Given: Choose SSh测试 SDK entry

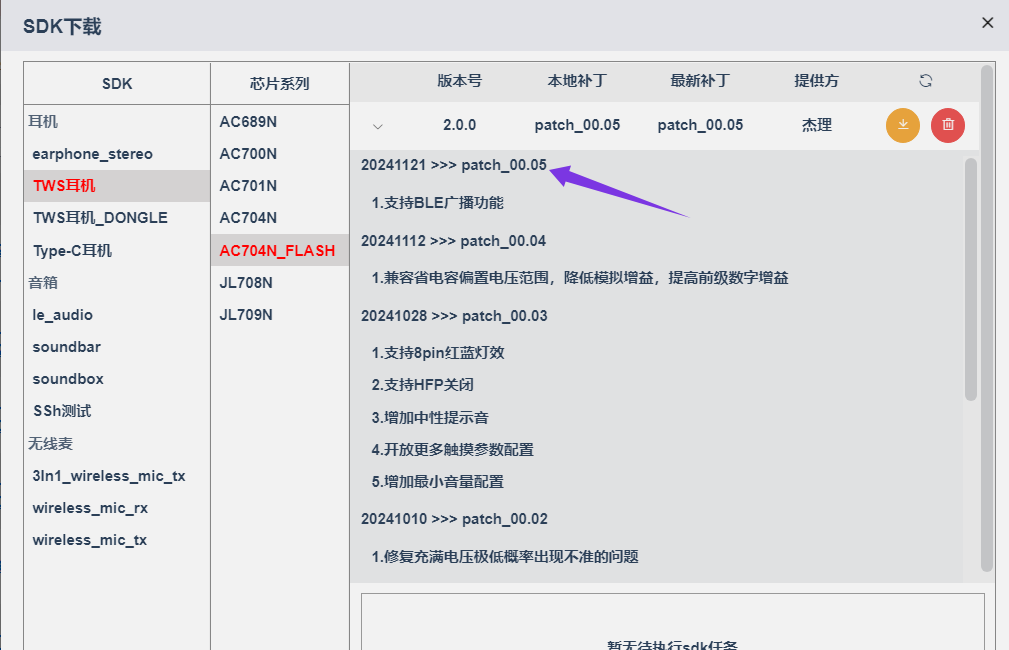Looking at the screenshot, I should [62, 411].
